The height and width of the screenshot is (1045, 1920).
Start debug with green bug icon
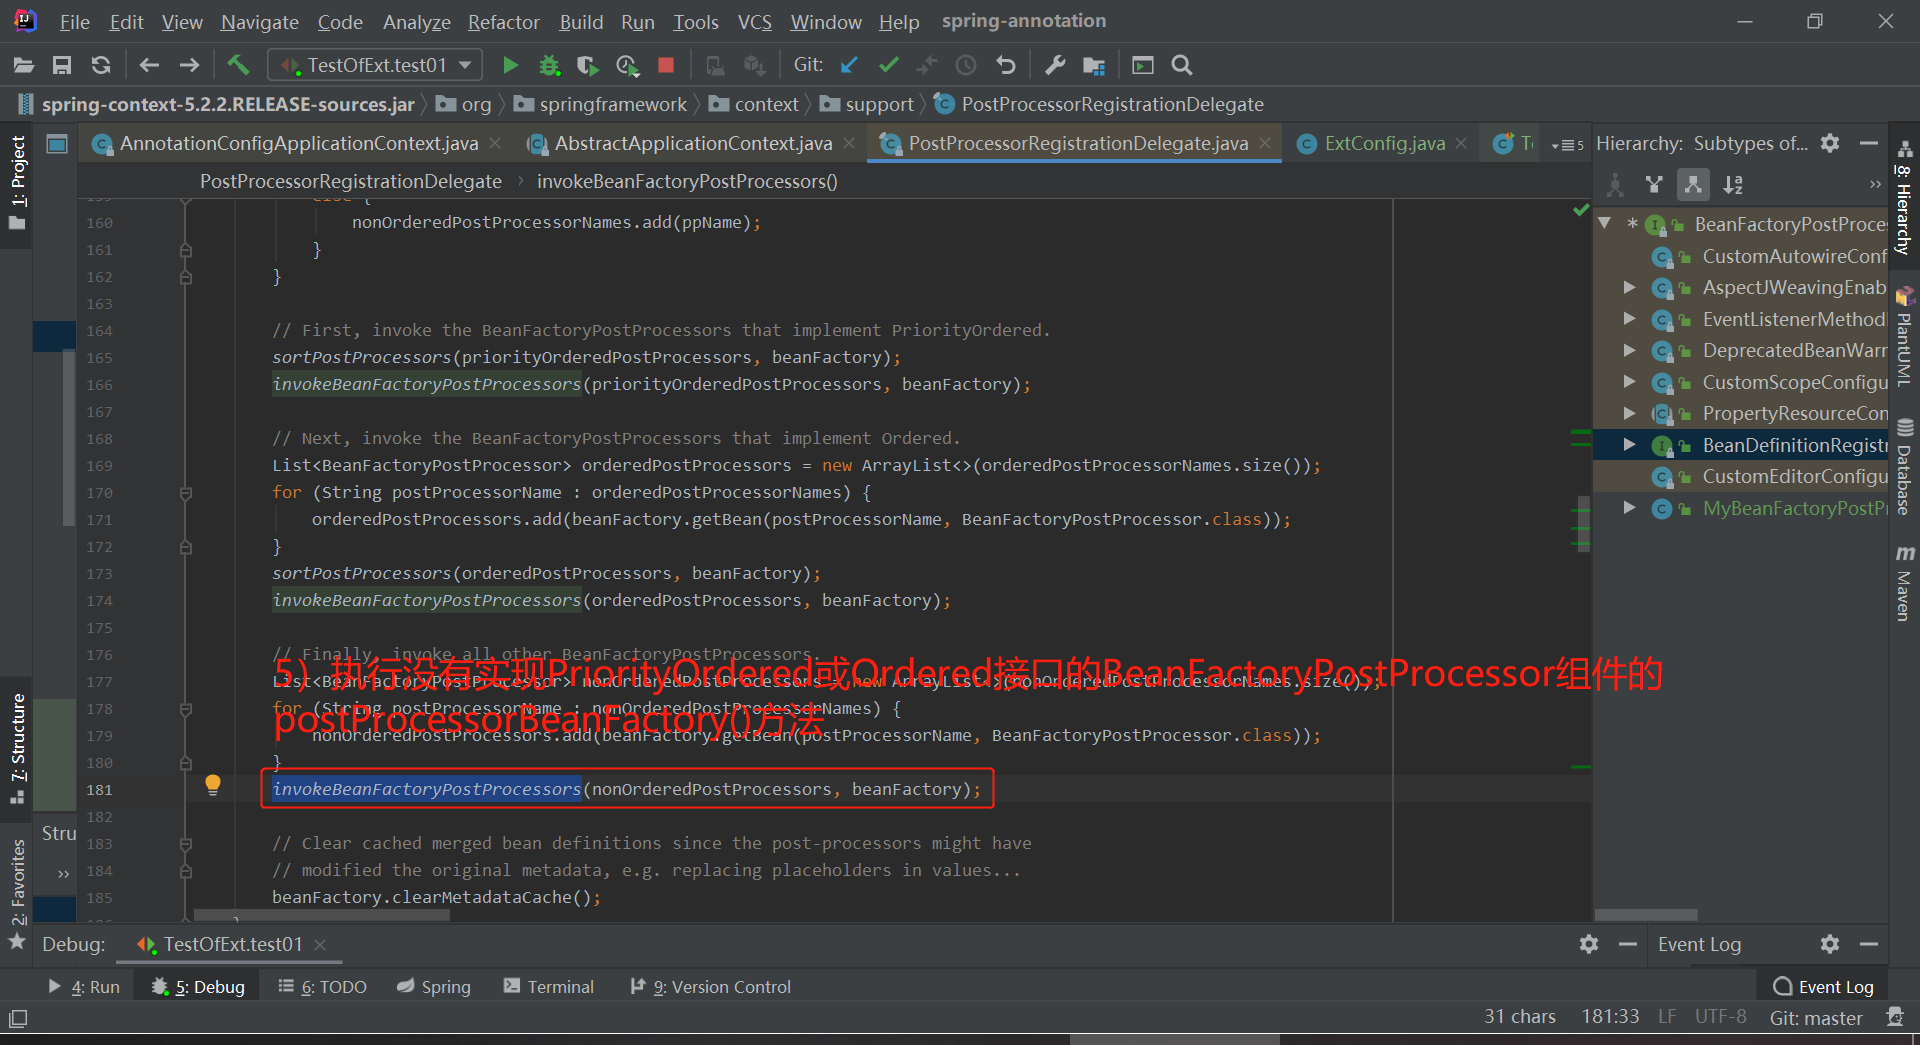point(549,65)
